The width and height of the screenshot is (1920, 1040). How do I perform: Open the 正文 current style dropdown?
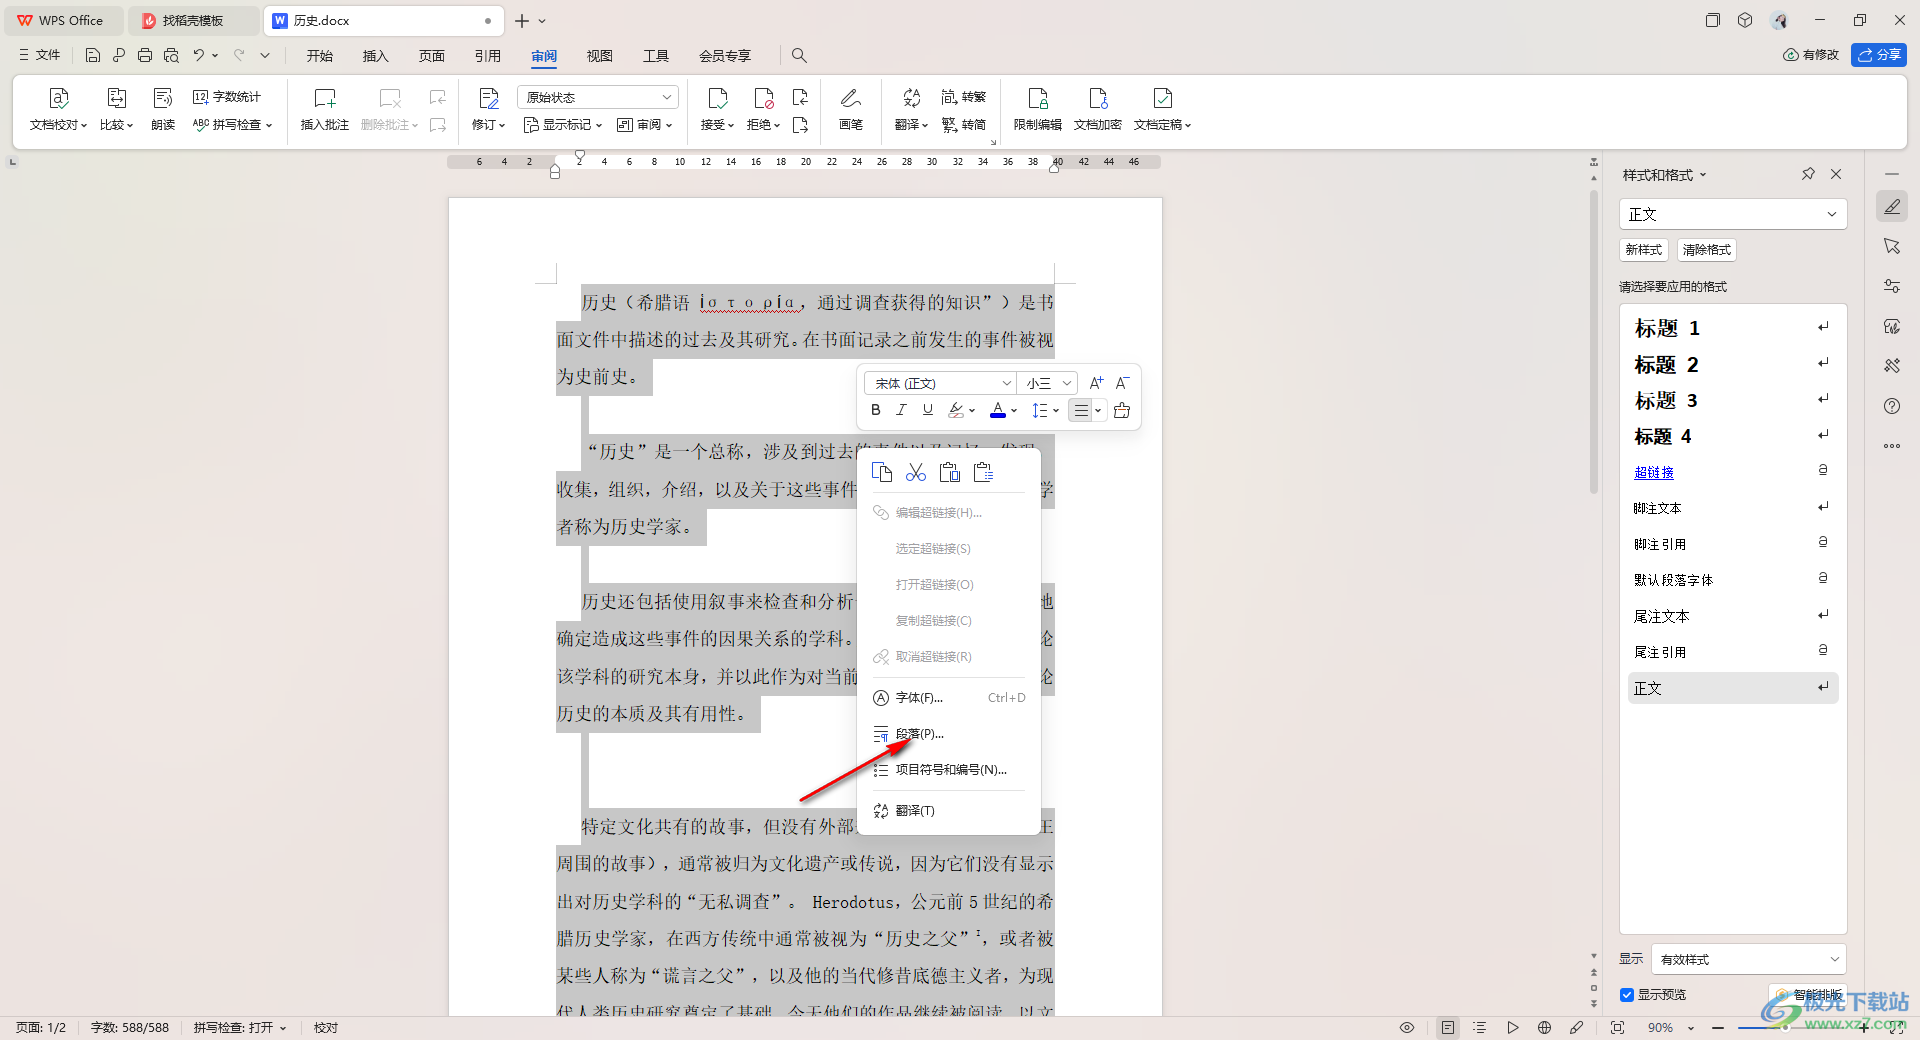coord(1732,214)
